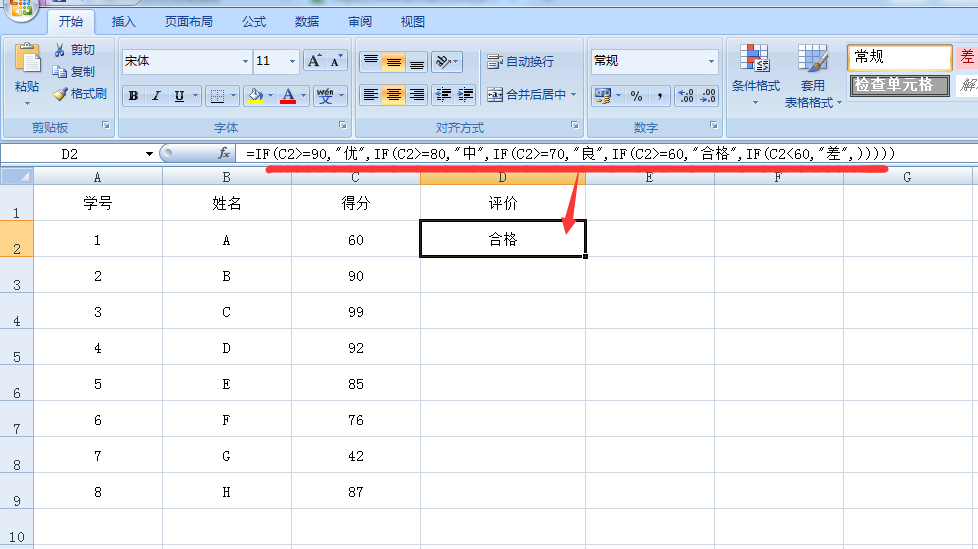
Task: Click the 合并后居中 merge and center button
Action: click(x=527, y=95)
